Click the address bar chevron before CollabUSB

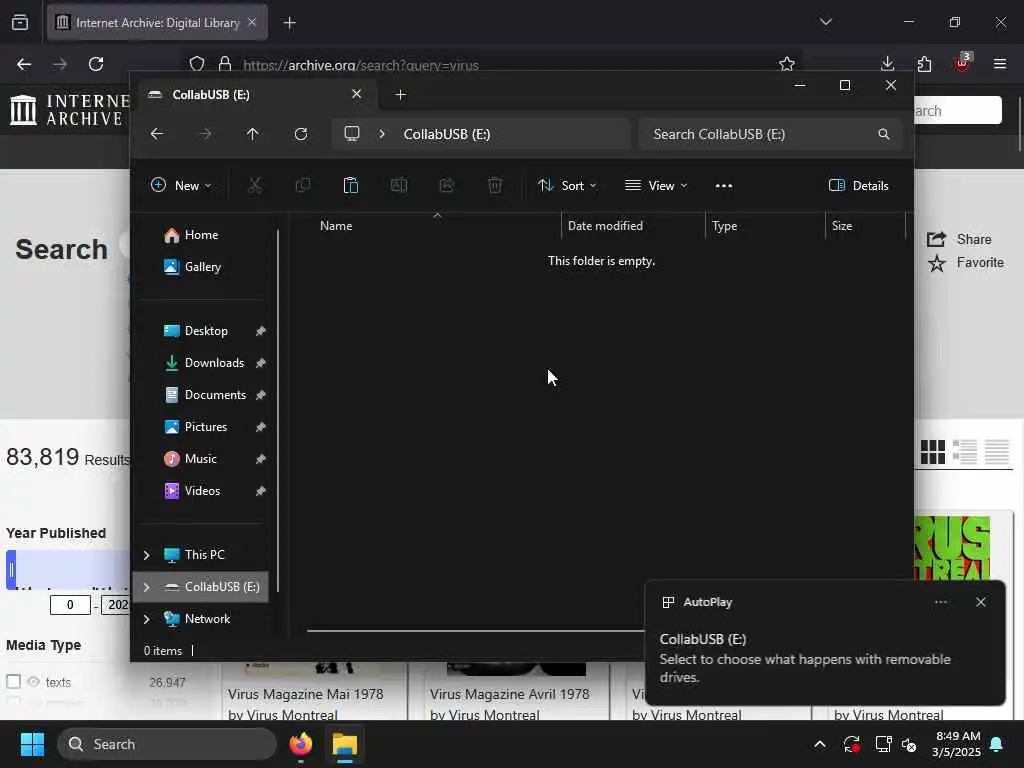pos(382,134)
